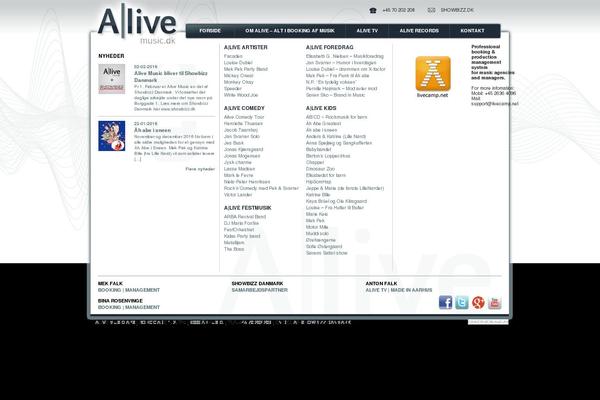Open Anders & Katrine (Lille Nørd) link
This screenshot has width=600, height=400.
[x=336, y=137]
